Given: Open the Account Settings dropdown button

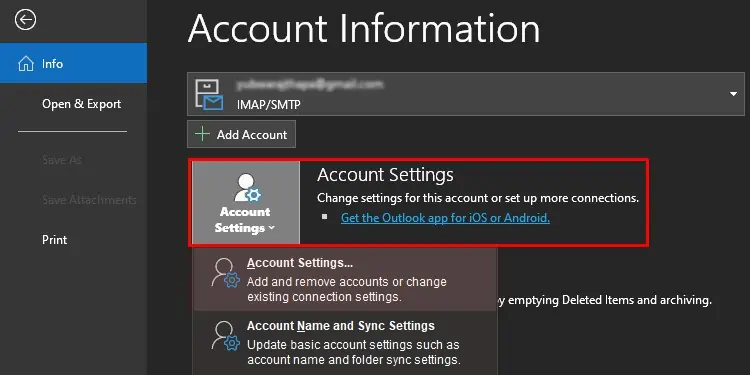Looking at the screenshot, I should [x=245, y=203].
